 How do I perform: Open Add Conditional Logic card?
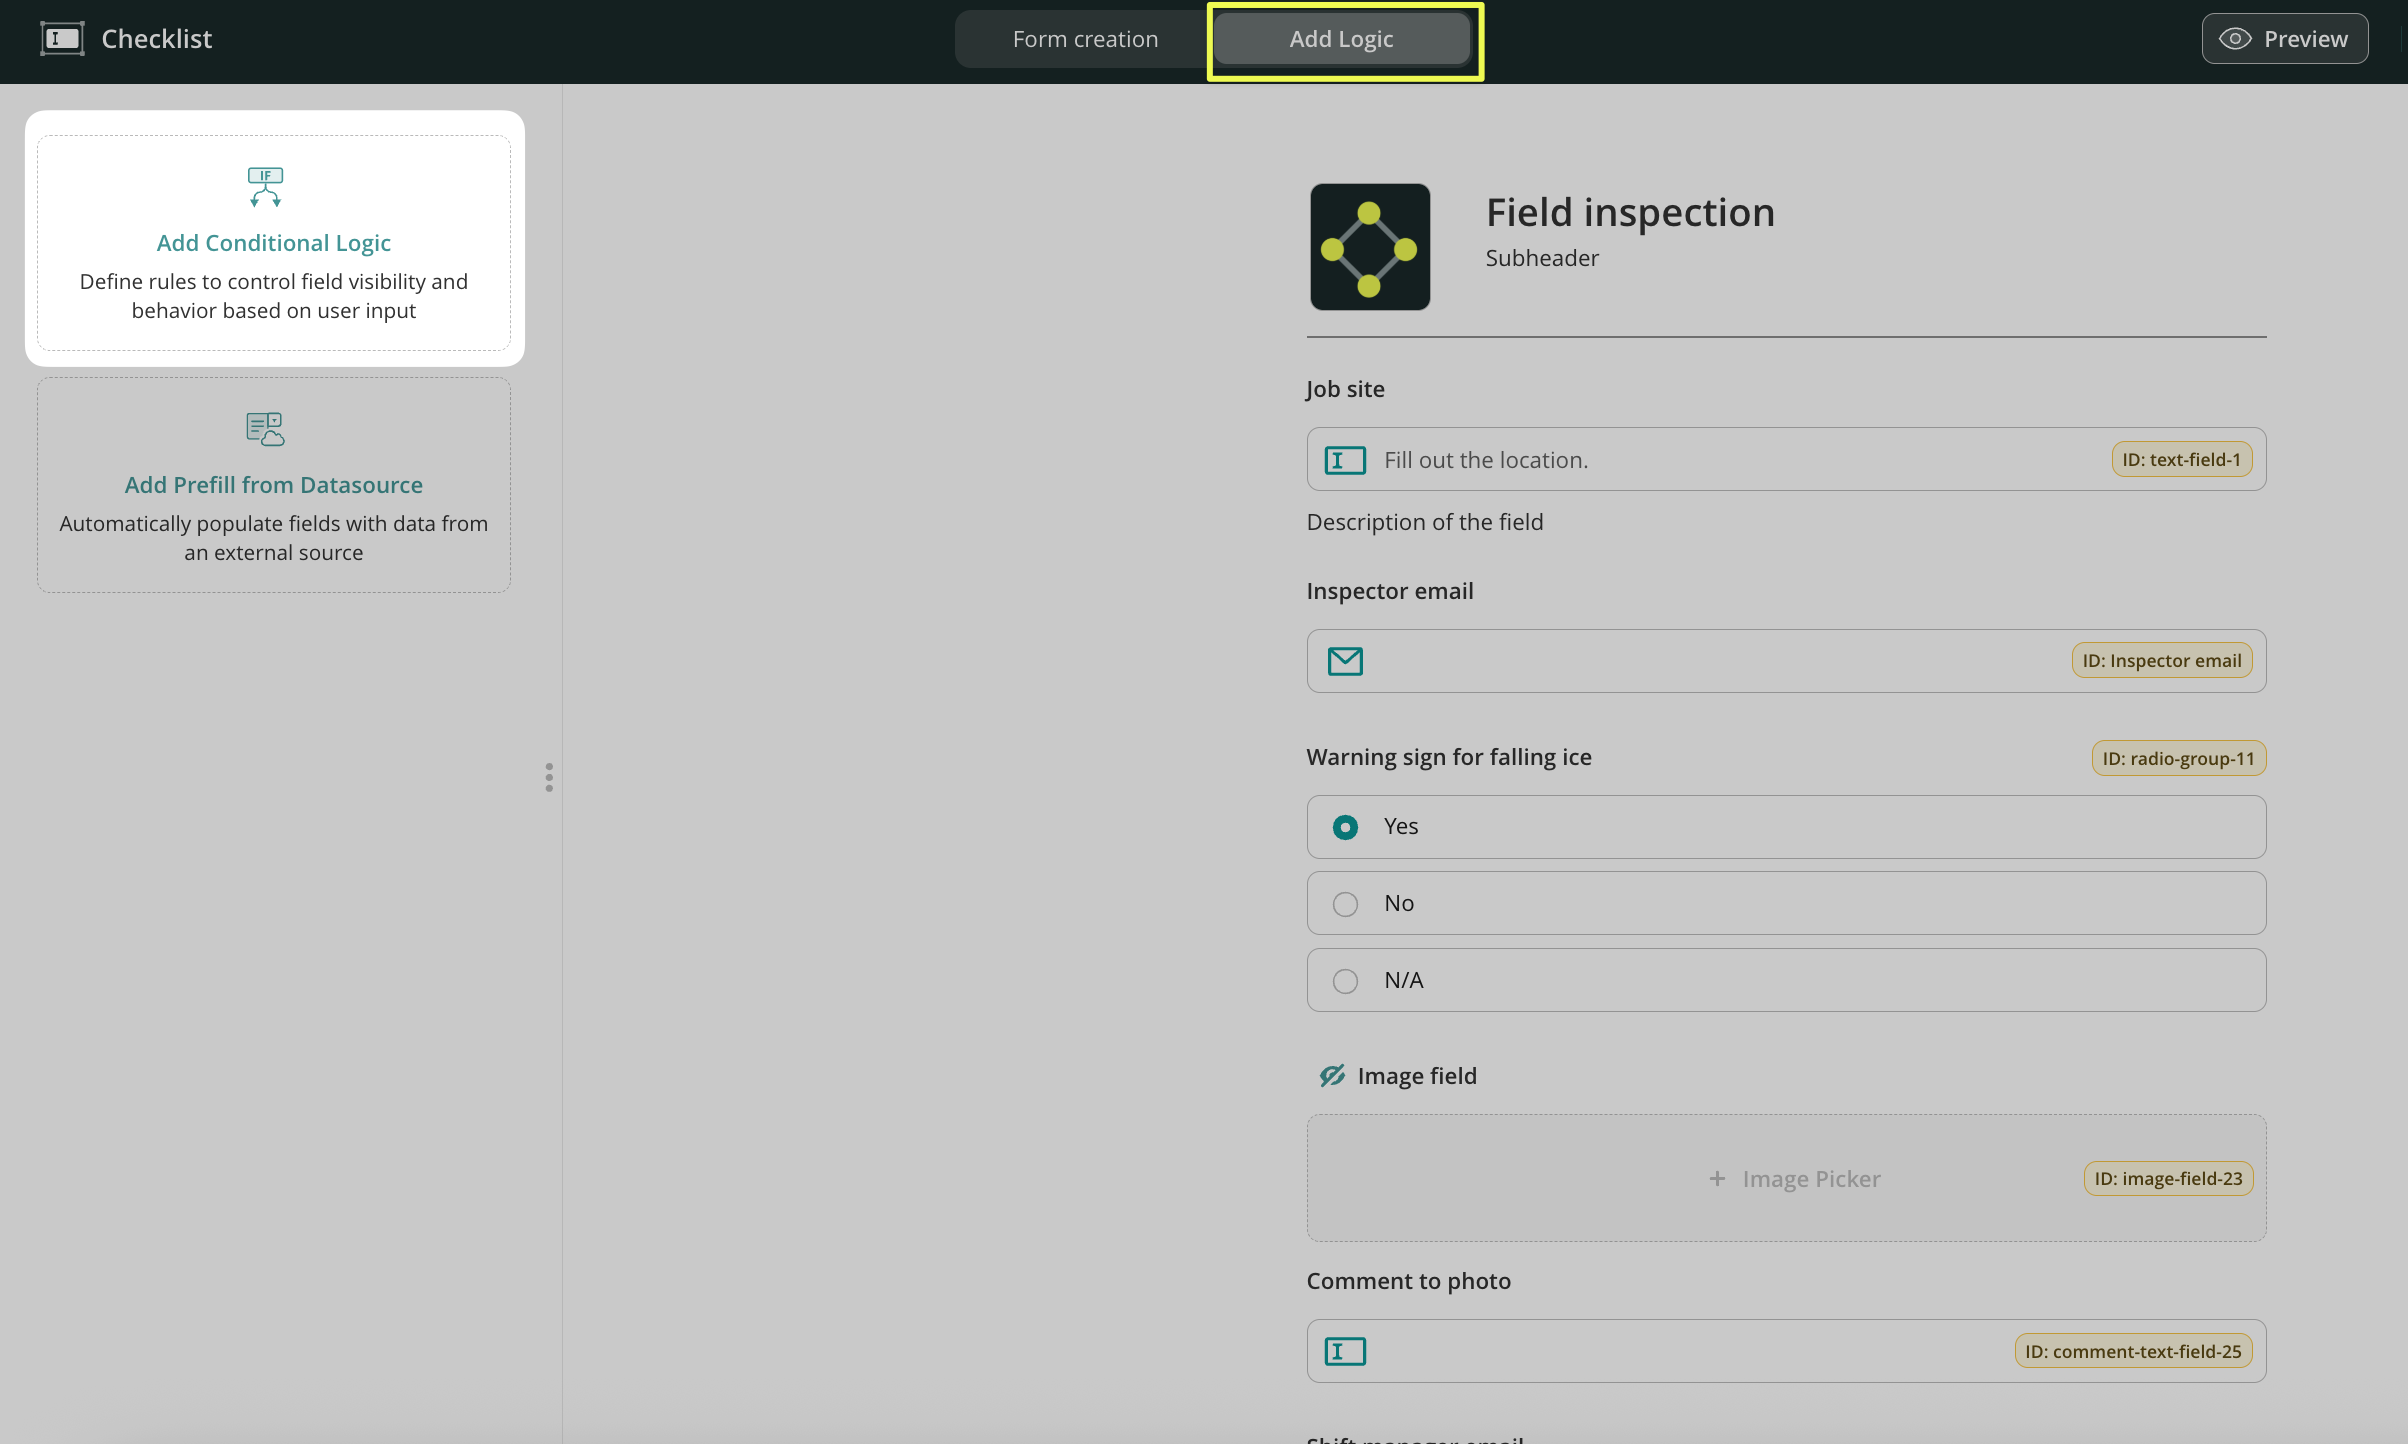click(273, 243)
